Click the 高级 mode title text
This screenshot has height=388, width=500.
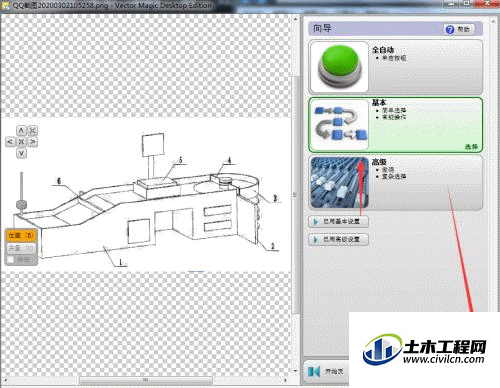click(x=379, y=162)
